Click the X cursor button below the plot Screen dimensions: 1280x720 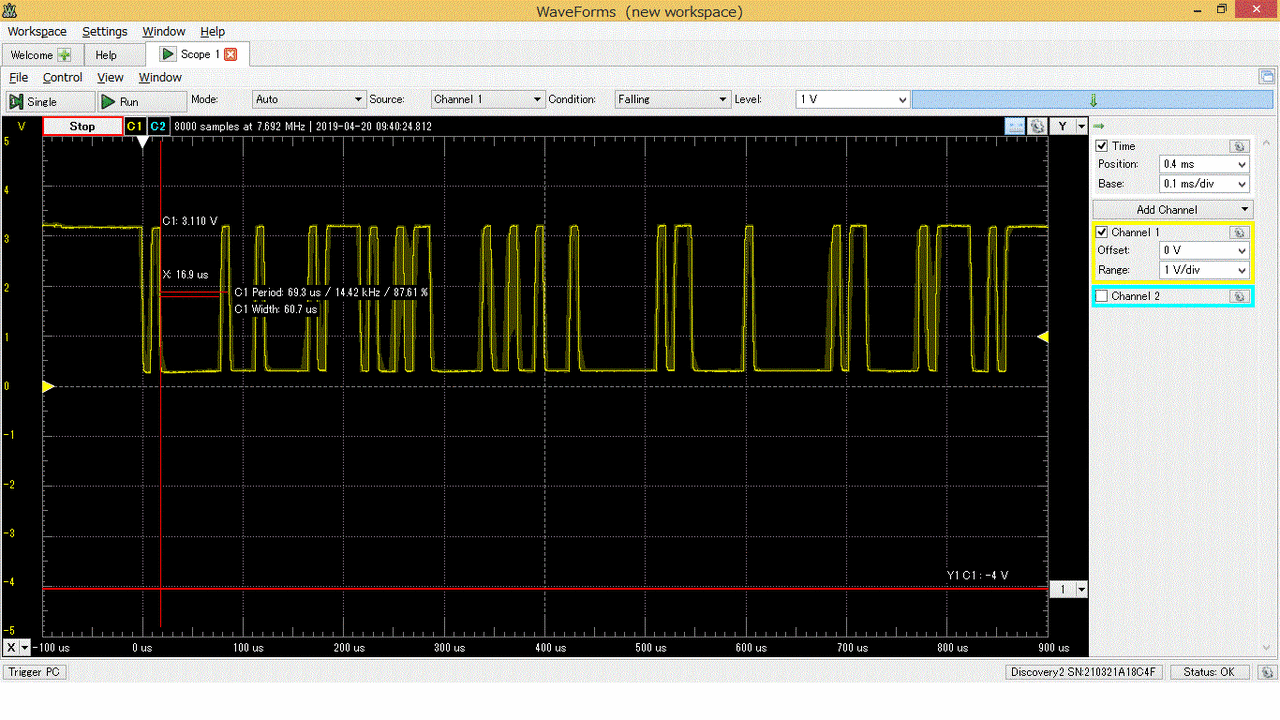pos(11,647)
